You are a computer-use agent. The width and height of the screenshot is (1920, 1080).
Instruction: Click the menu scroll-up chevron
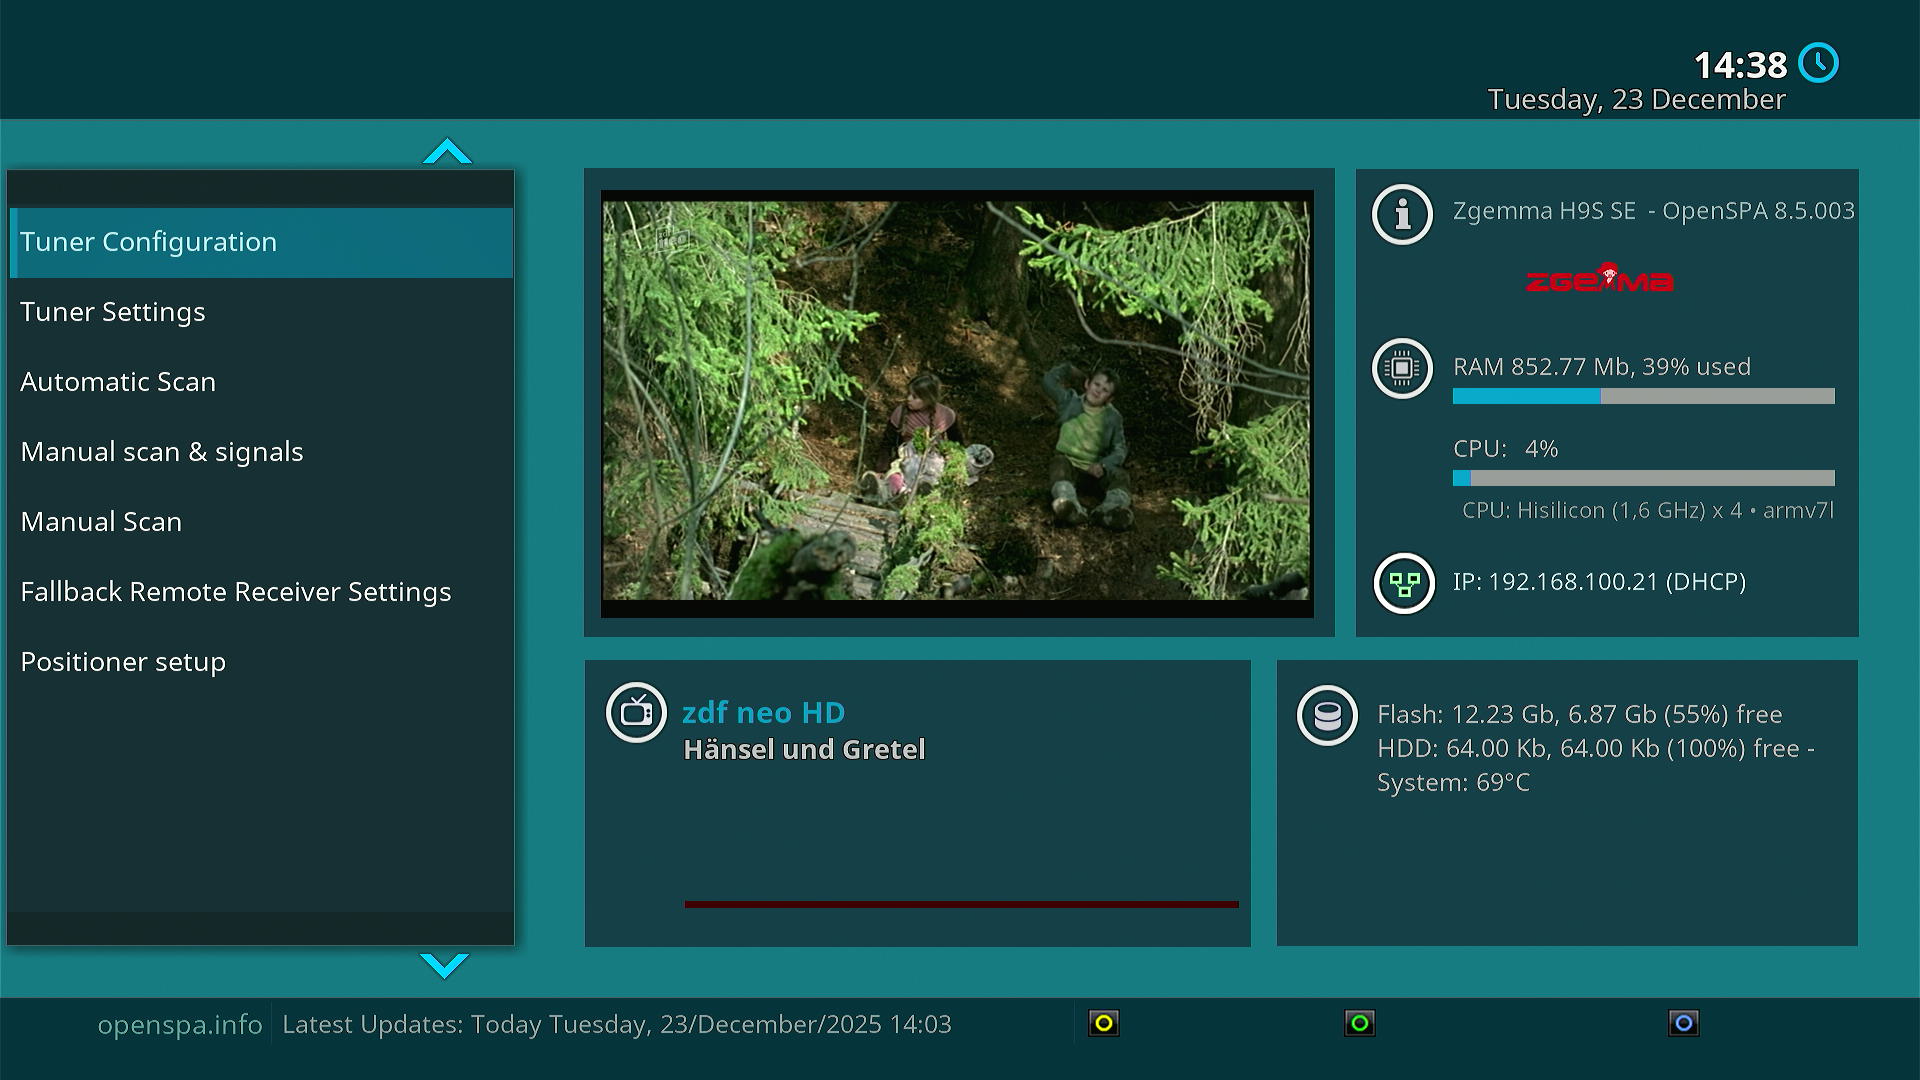(x=447, y=151)
